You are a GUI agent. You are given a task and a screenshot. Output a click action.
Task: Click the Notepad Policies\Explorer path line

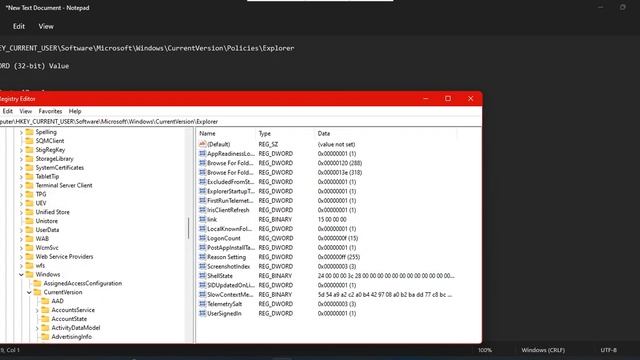147,48
